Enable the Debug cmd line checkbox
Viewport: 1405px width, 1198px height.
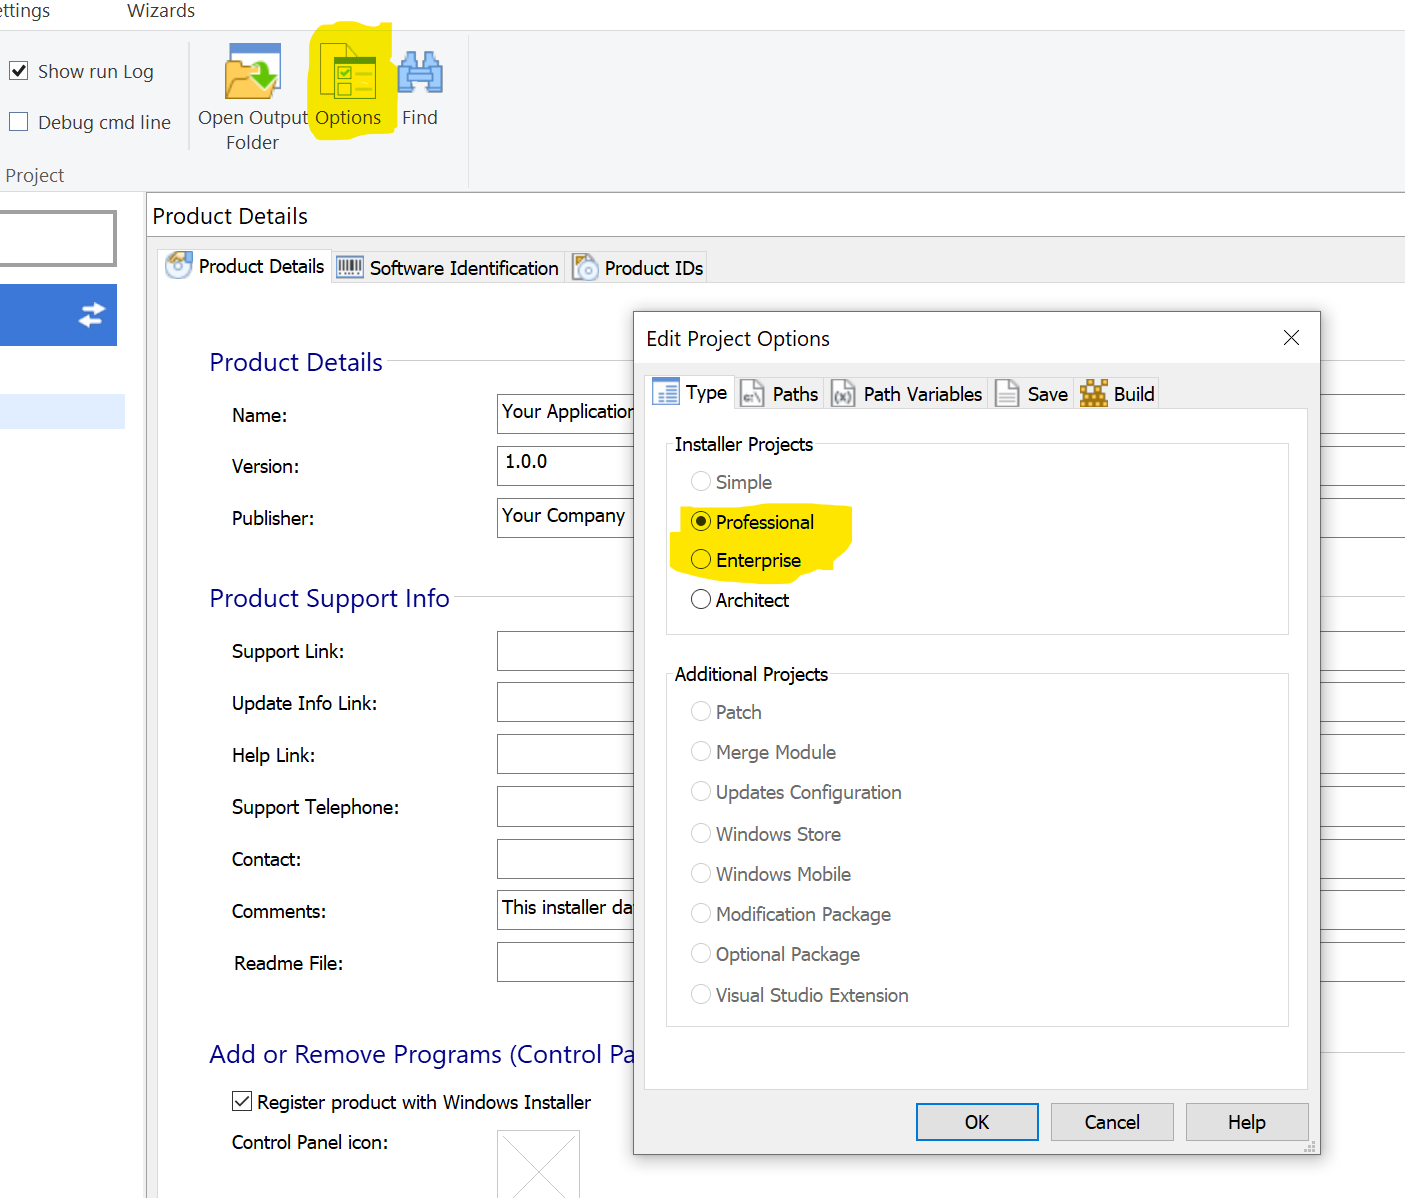click(x=19, y=122)
